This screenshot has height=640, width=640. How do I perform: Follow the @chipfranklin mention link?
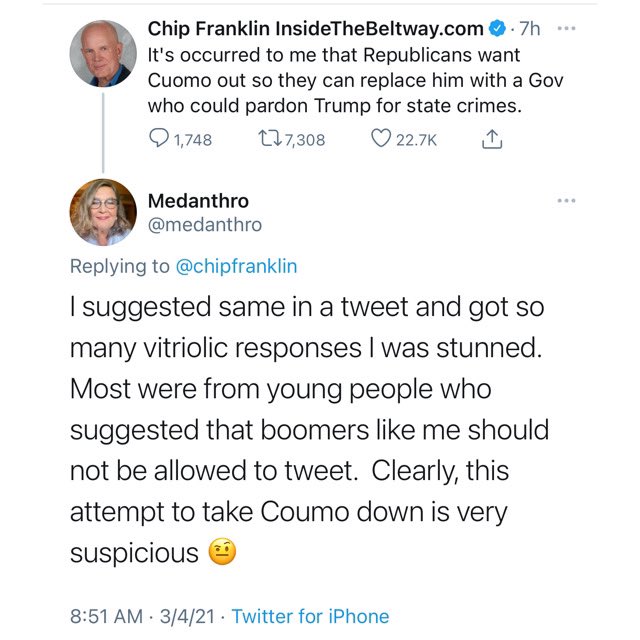pos(237,266)
